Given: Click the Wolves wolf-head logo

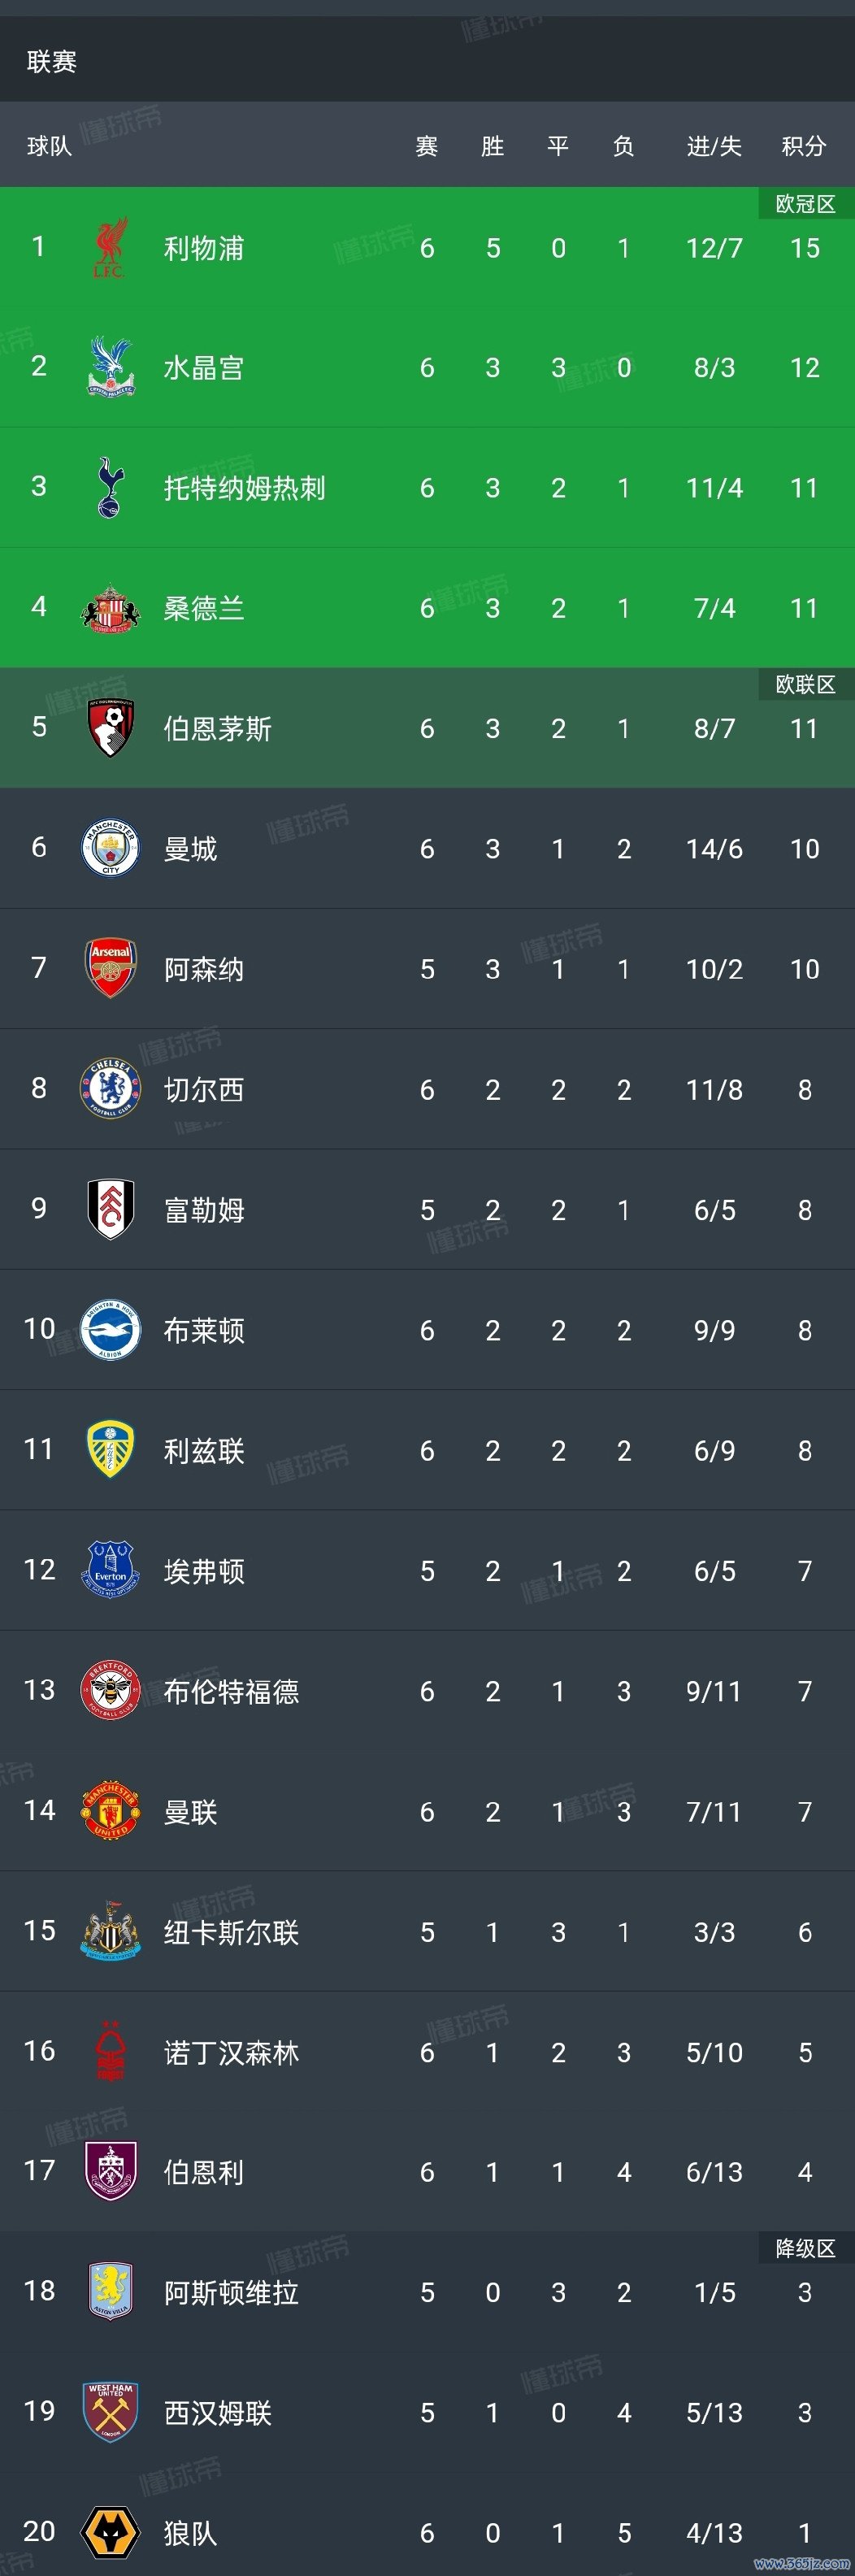Looking at the screenshot, I should click(x=110, y=2532).
